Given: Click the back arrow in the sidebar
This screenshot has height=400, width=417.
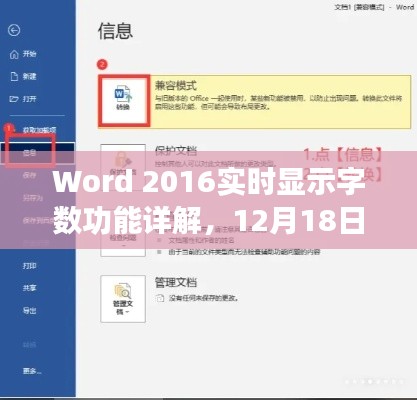Looking at the screenshot, I should click(14, 31).
